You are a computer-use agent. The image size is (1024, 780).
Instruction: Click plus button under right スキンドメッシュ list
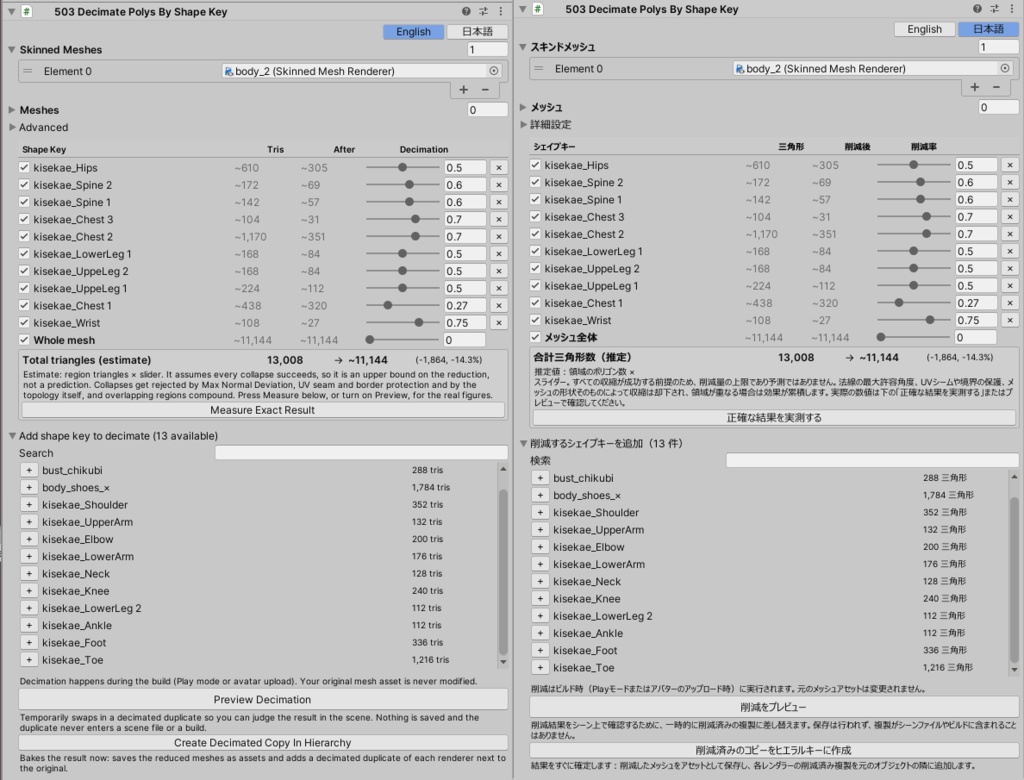click(x=974, y=87)
